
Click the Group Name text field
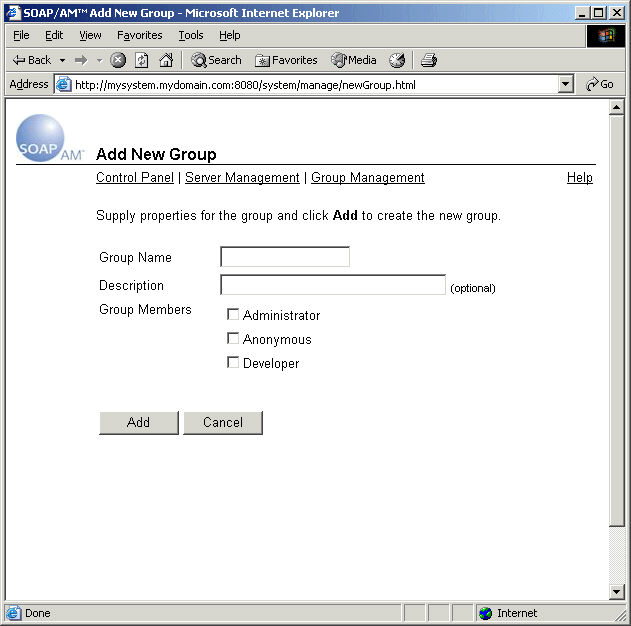(285, 258)
